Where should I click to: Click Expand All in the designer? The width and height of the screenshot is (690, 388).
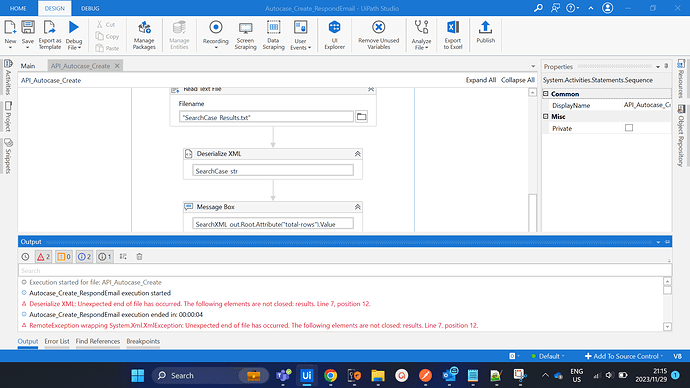[481, 80]
